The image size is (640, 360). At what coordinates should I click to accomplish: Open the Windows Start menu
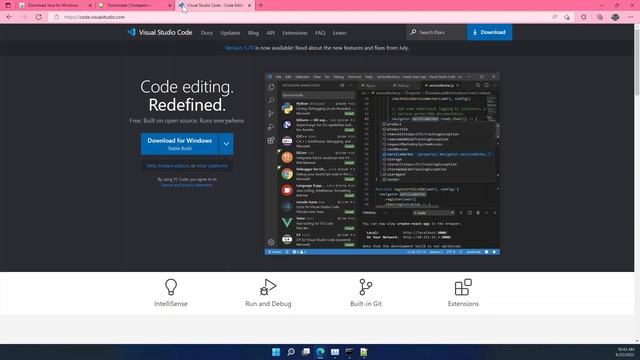tap(276, 352)
